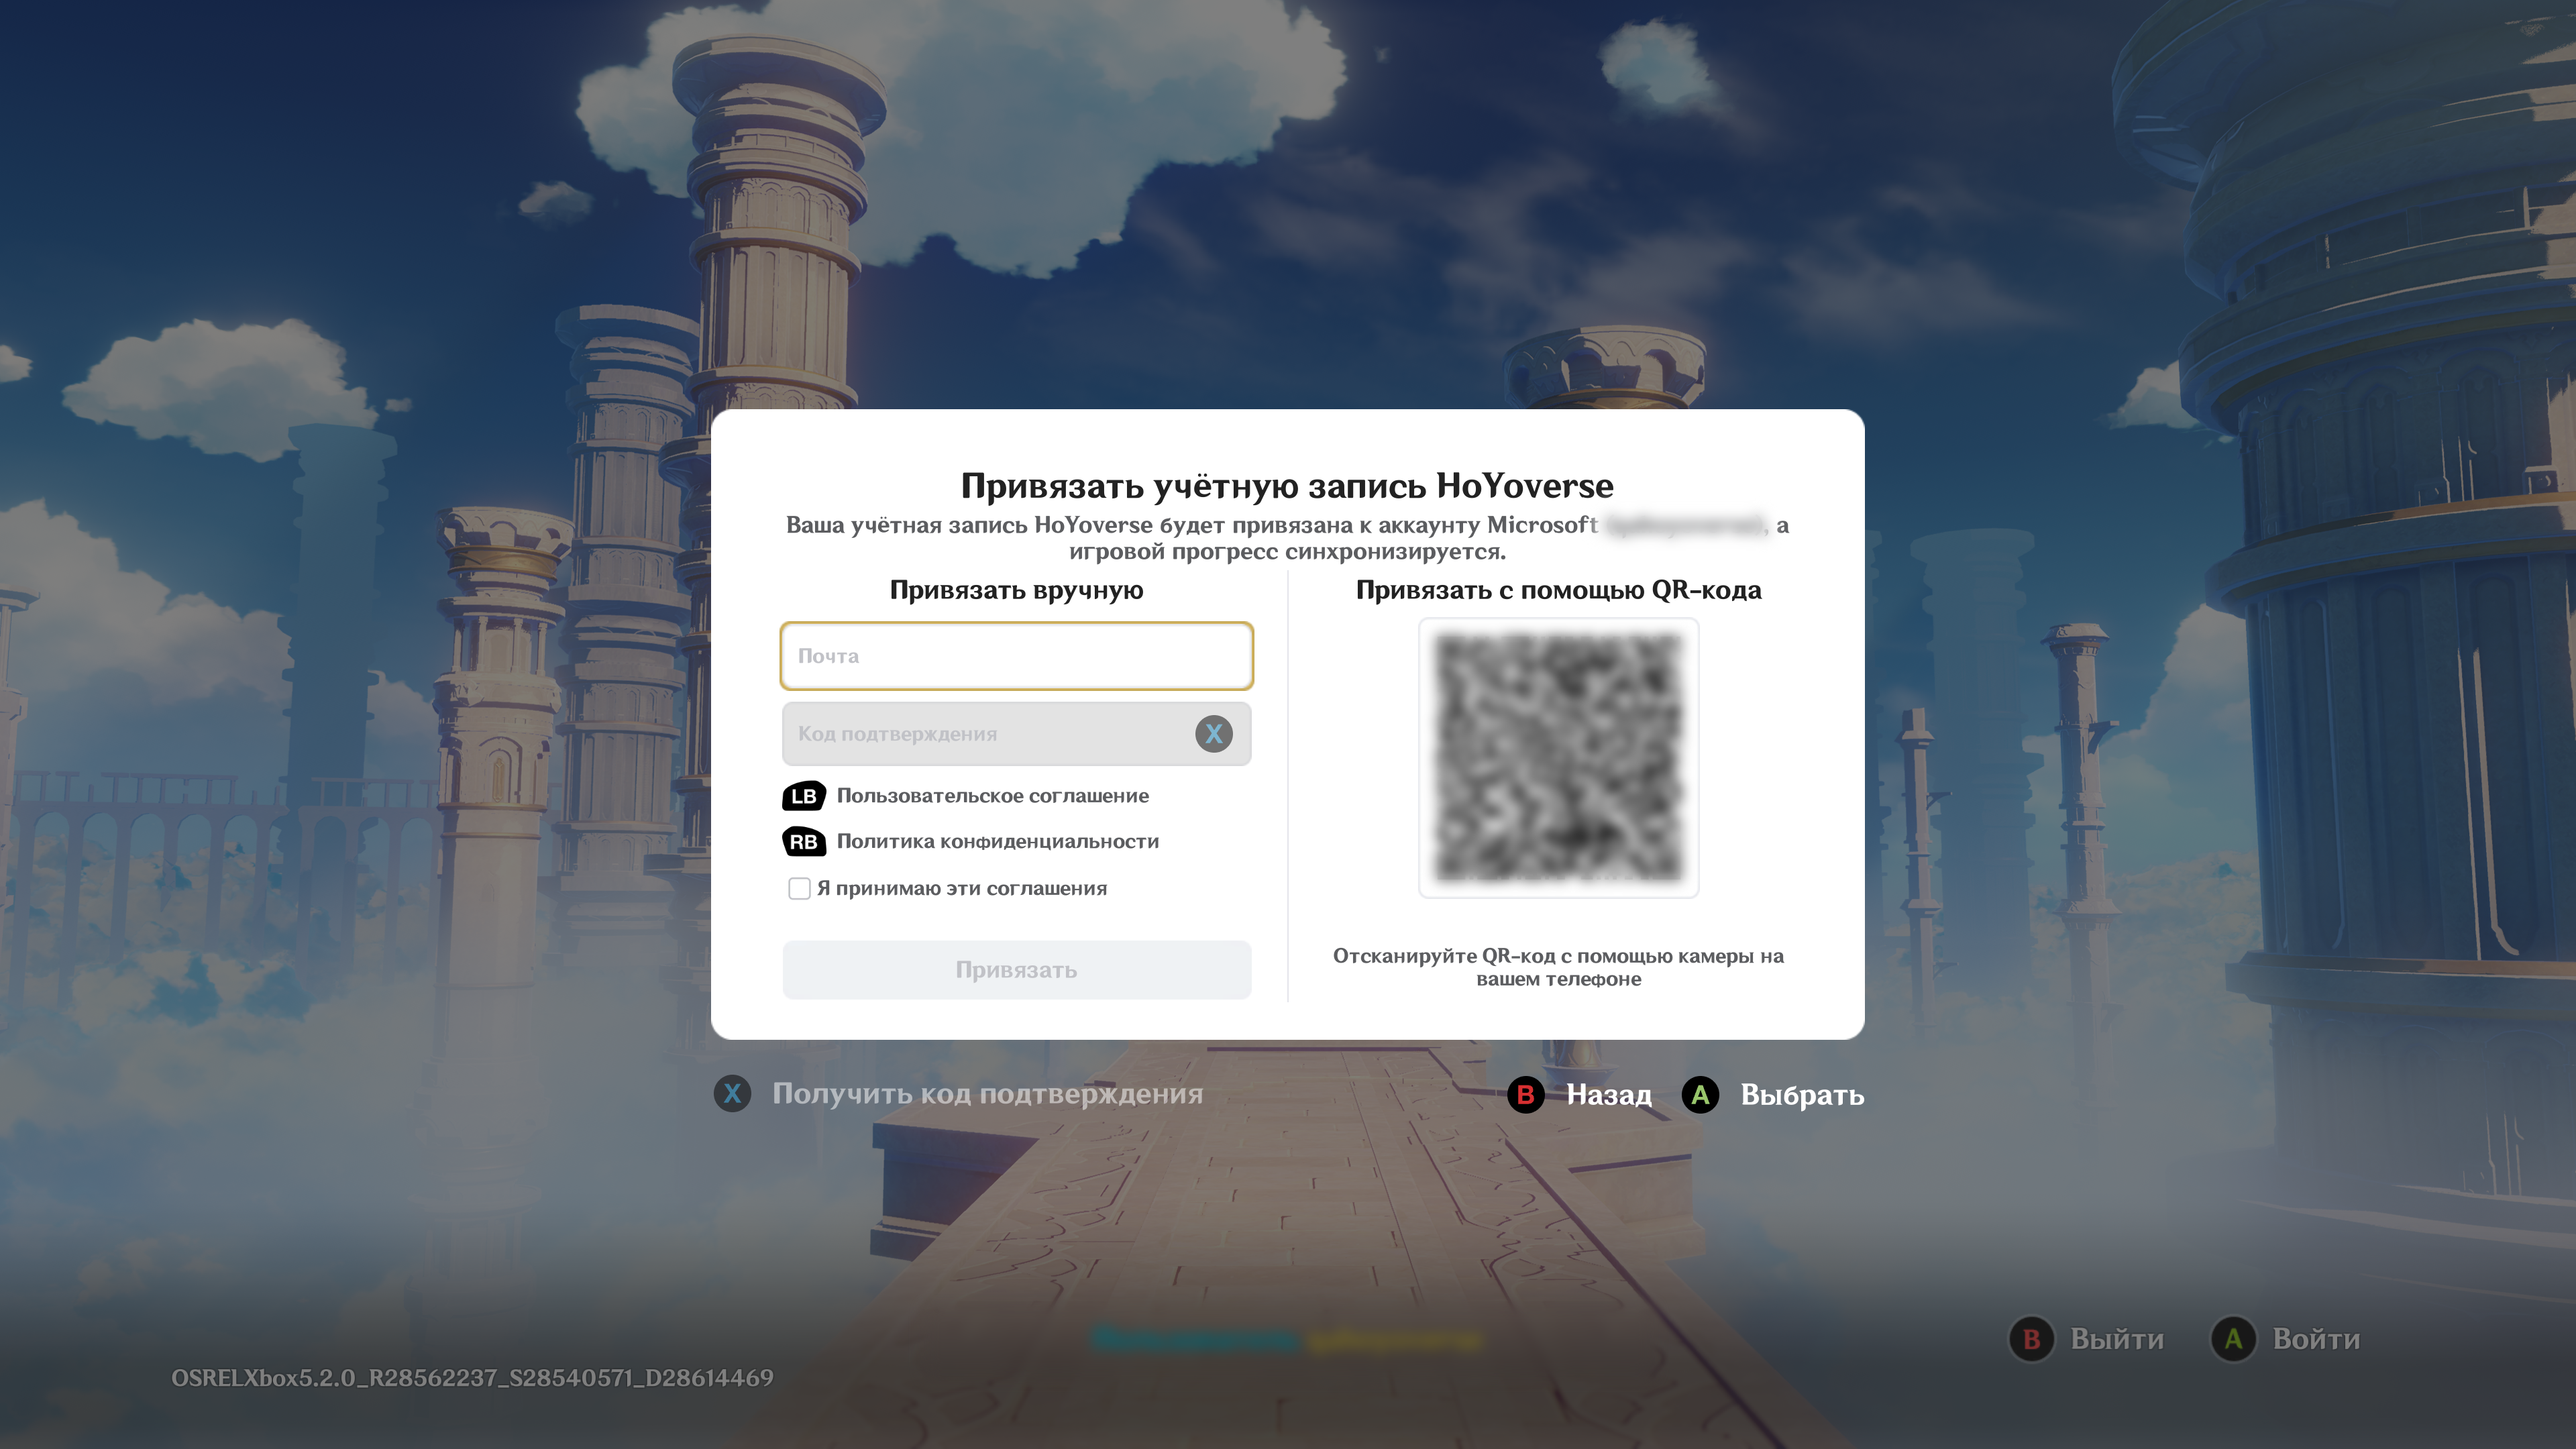This screenshot has height=1449, width=2576.
Task: Open the Политика конфиденциальности link
Action: click(x=998, y=842)
